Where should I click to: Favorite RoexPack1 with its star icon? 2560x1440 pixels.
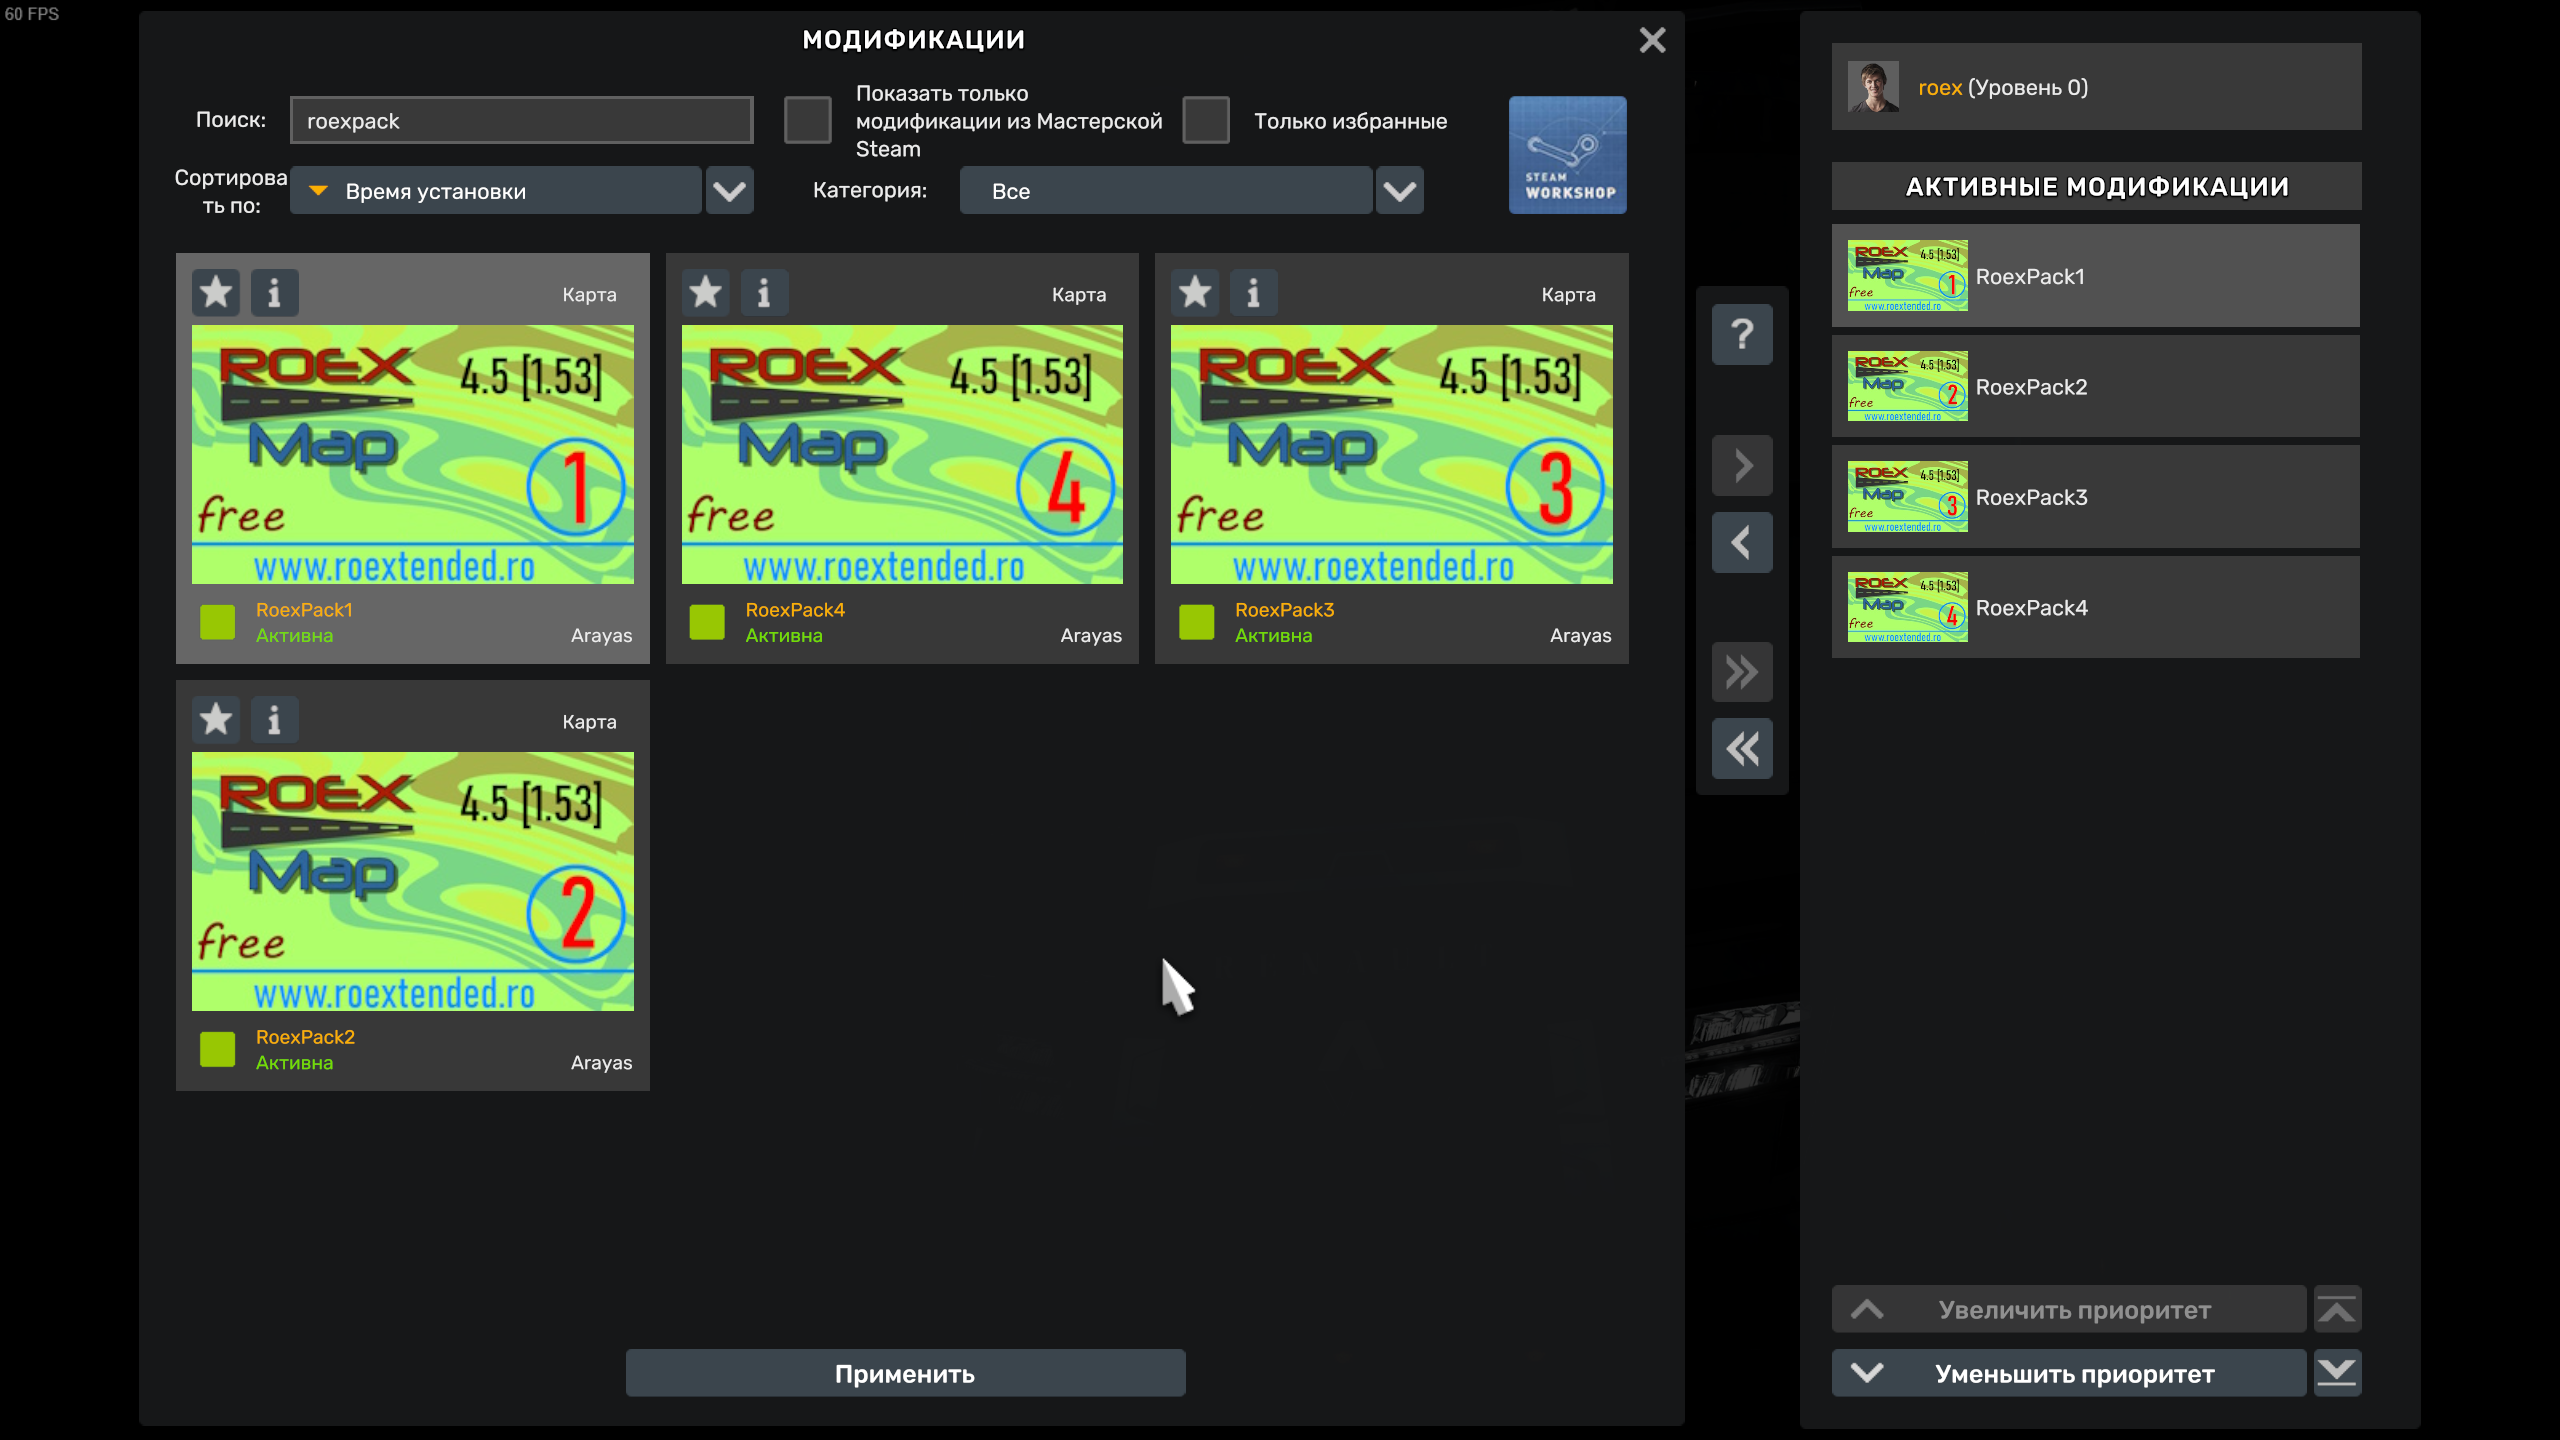[216, 293]
